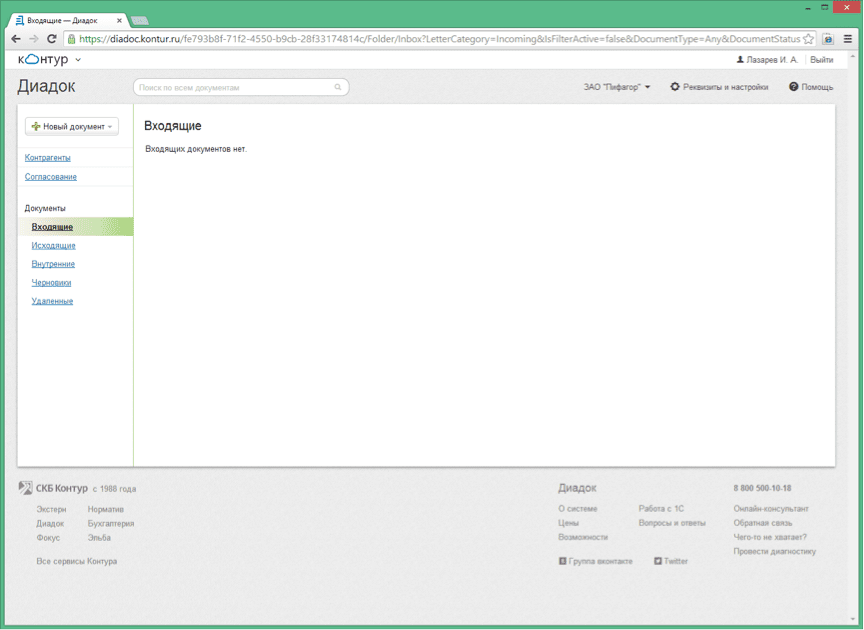
Task: Click the browser forward arrow
Action: (x=34, y=39)
